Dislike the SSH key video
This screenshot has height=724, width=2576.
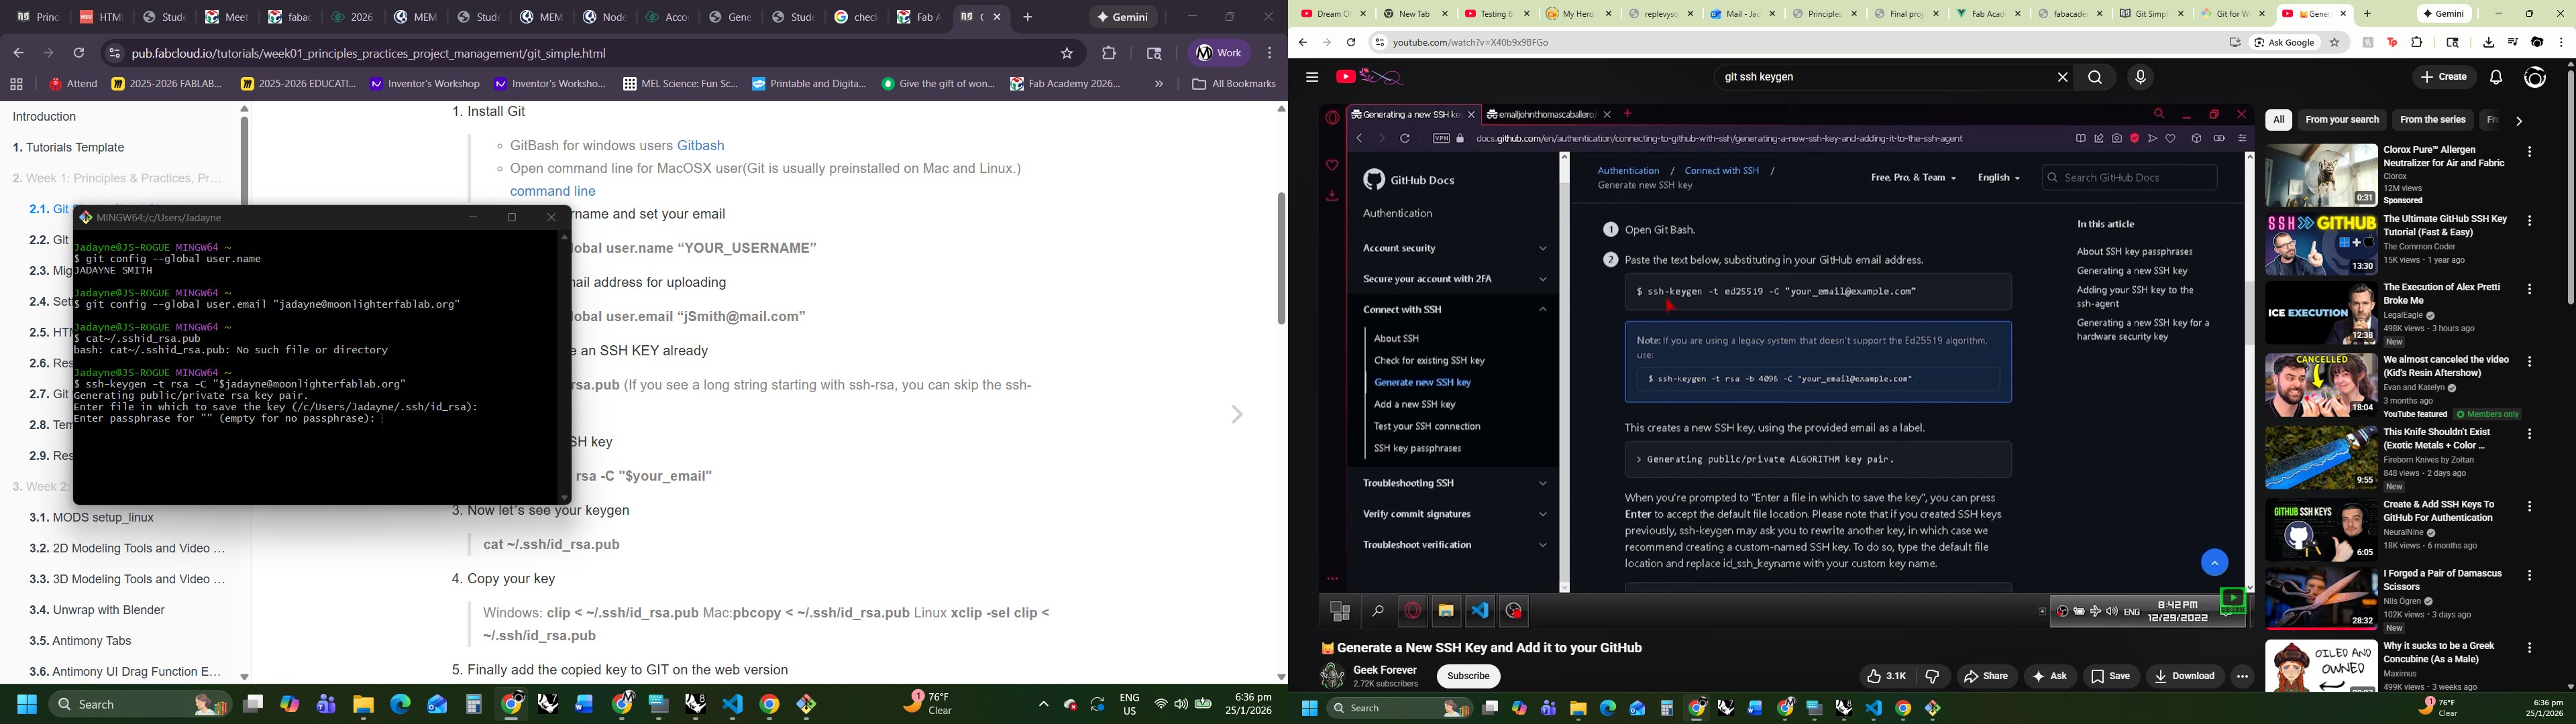click(x=1932, y=676)
